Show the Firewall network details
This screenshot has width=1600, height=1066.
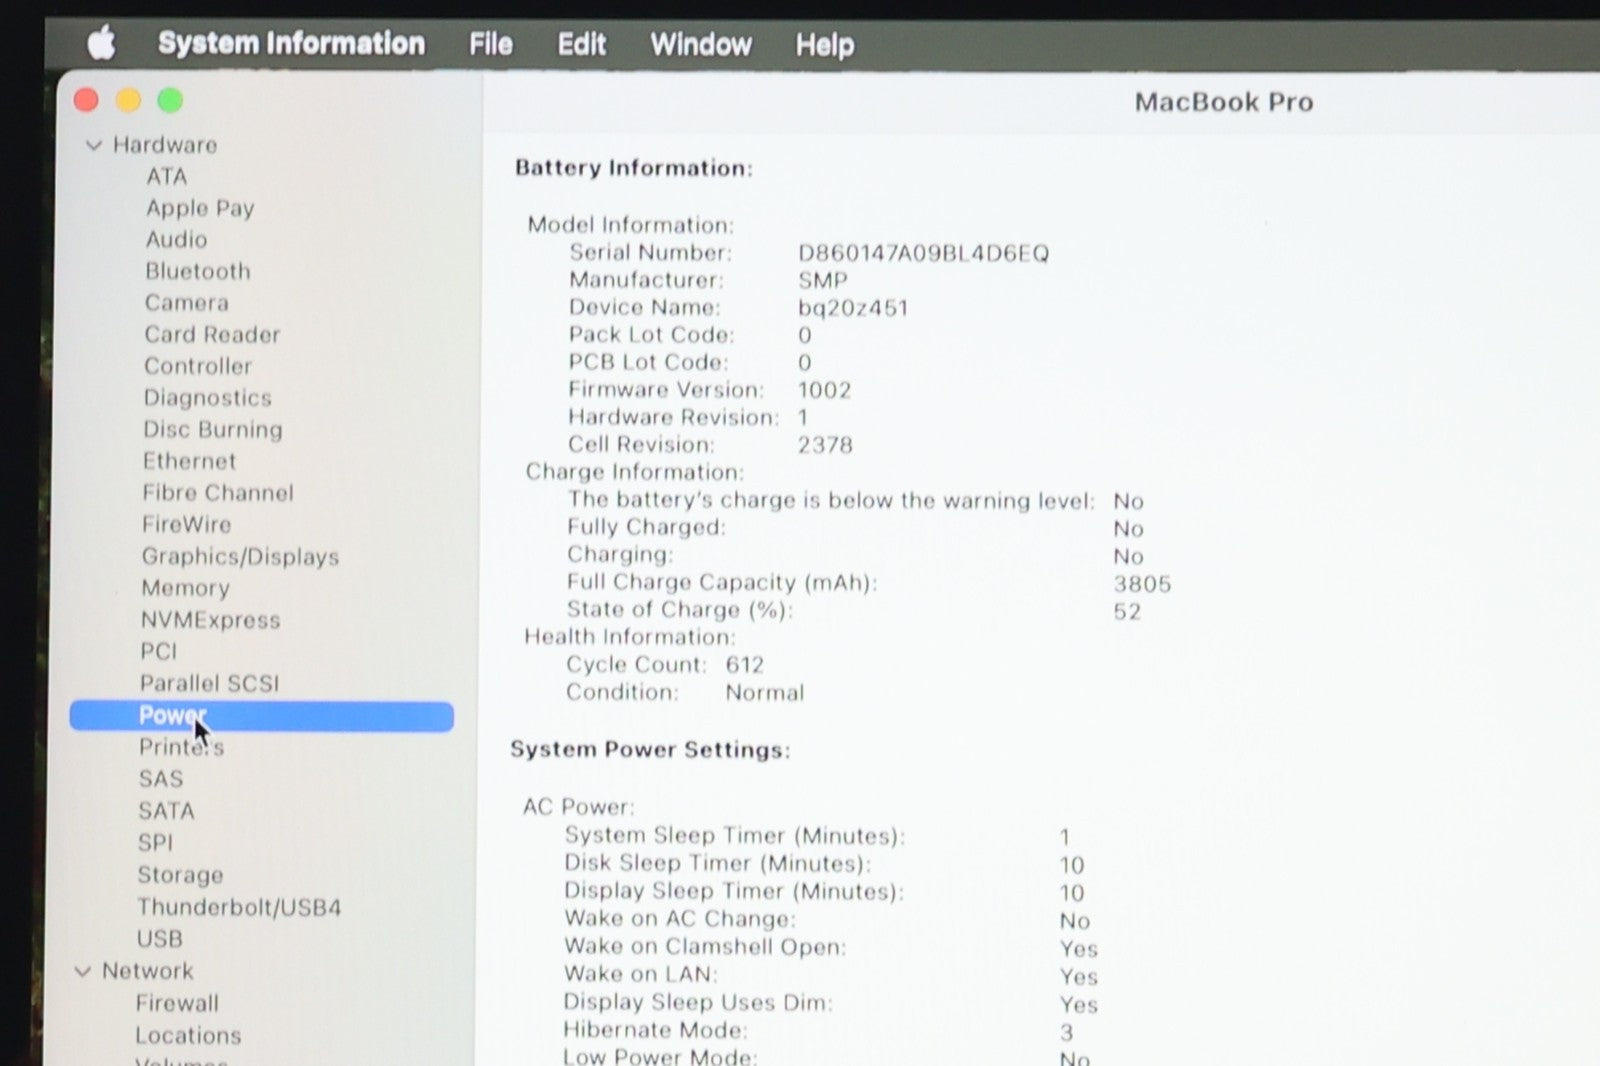click(177, 1003)
